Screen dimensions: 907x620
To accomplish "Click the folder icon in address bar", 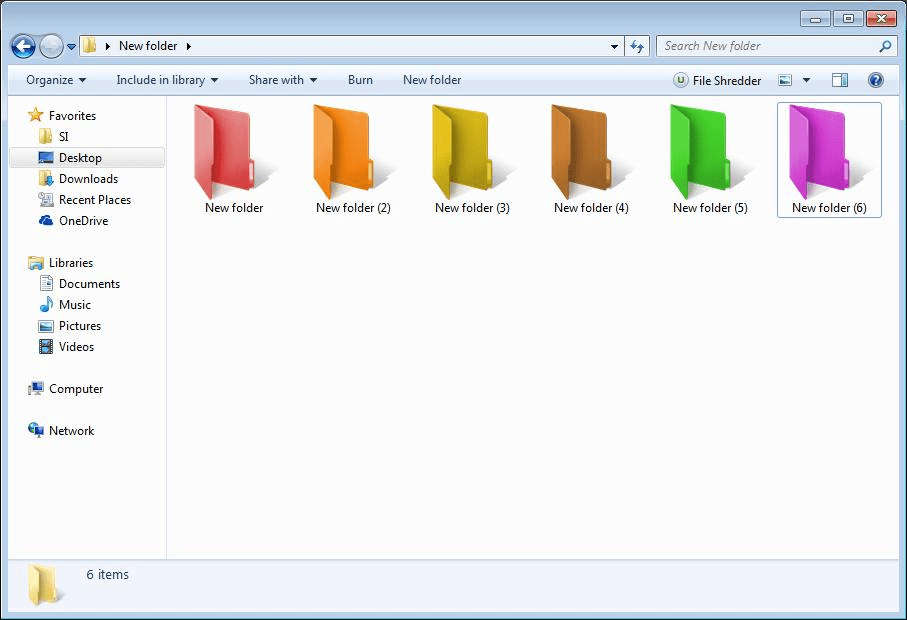I will coord(90,46).
